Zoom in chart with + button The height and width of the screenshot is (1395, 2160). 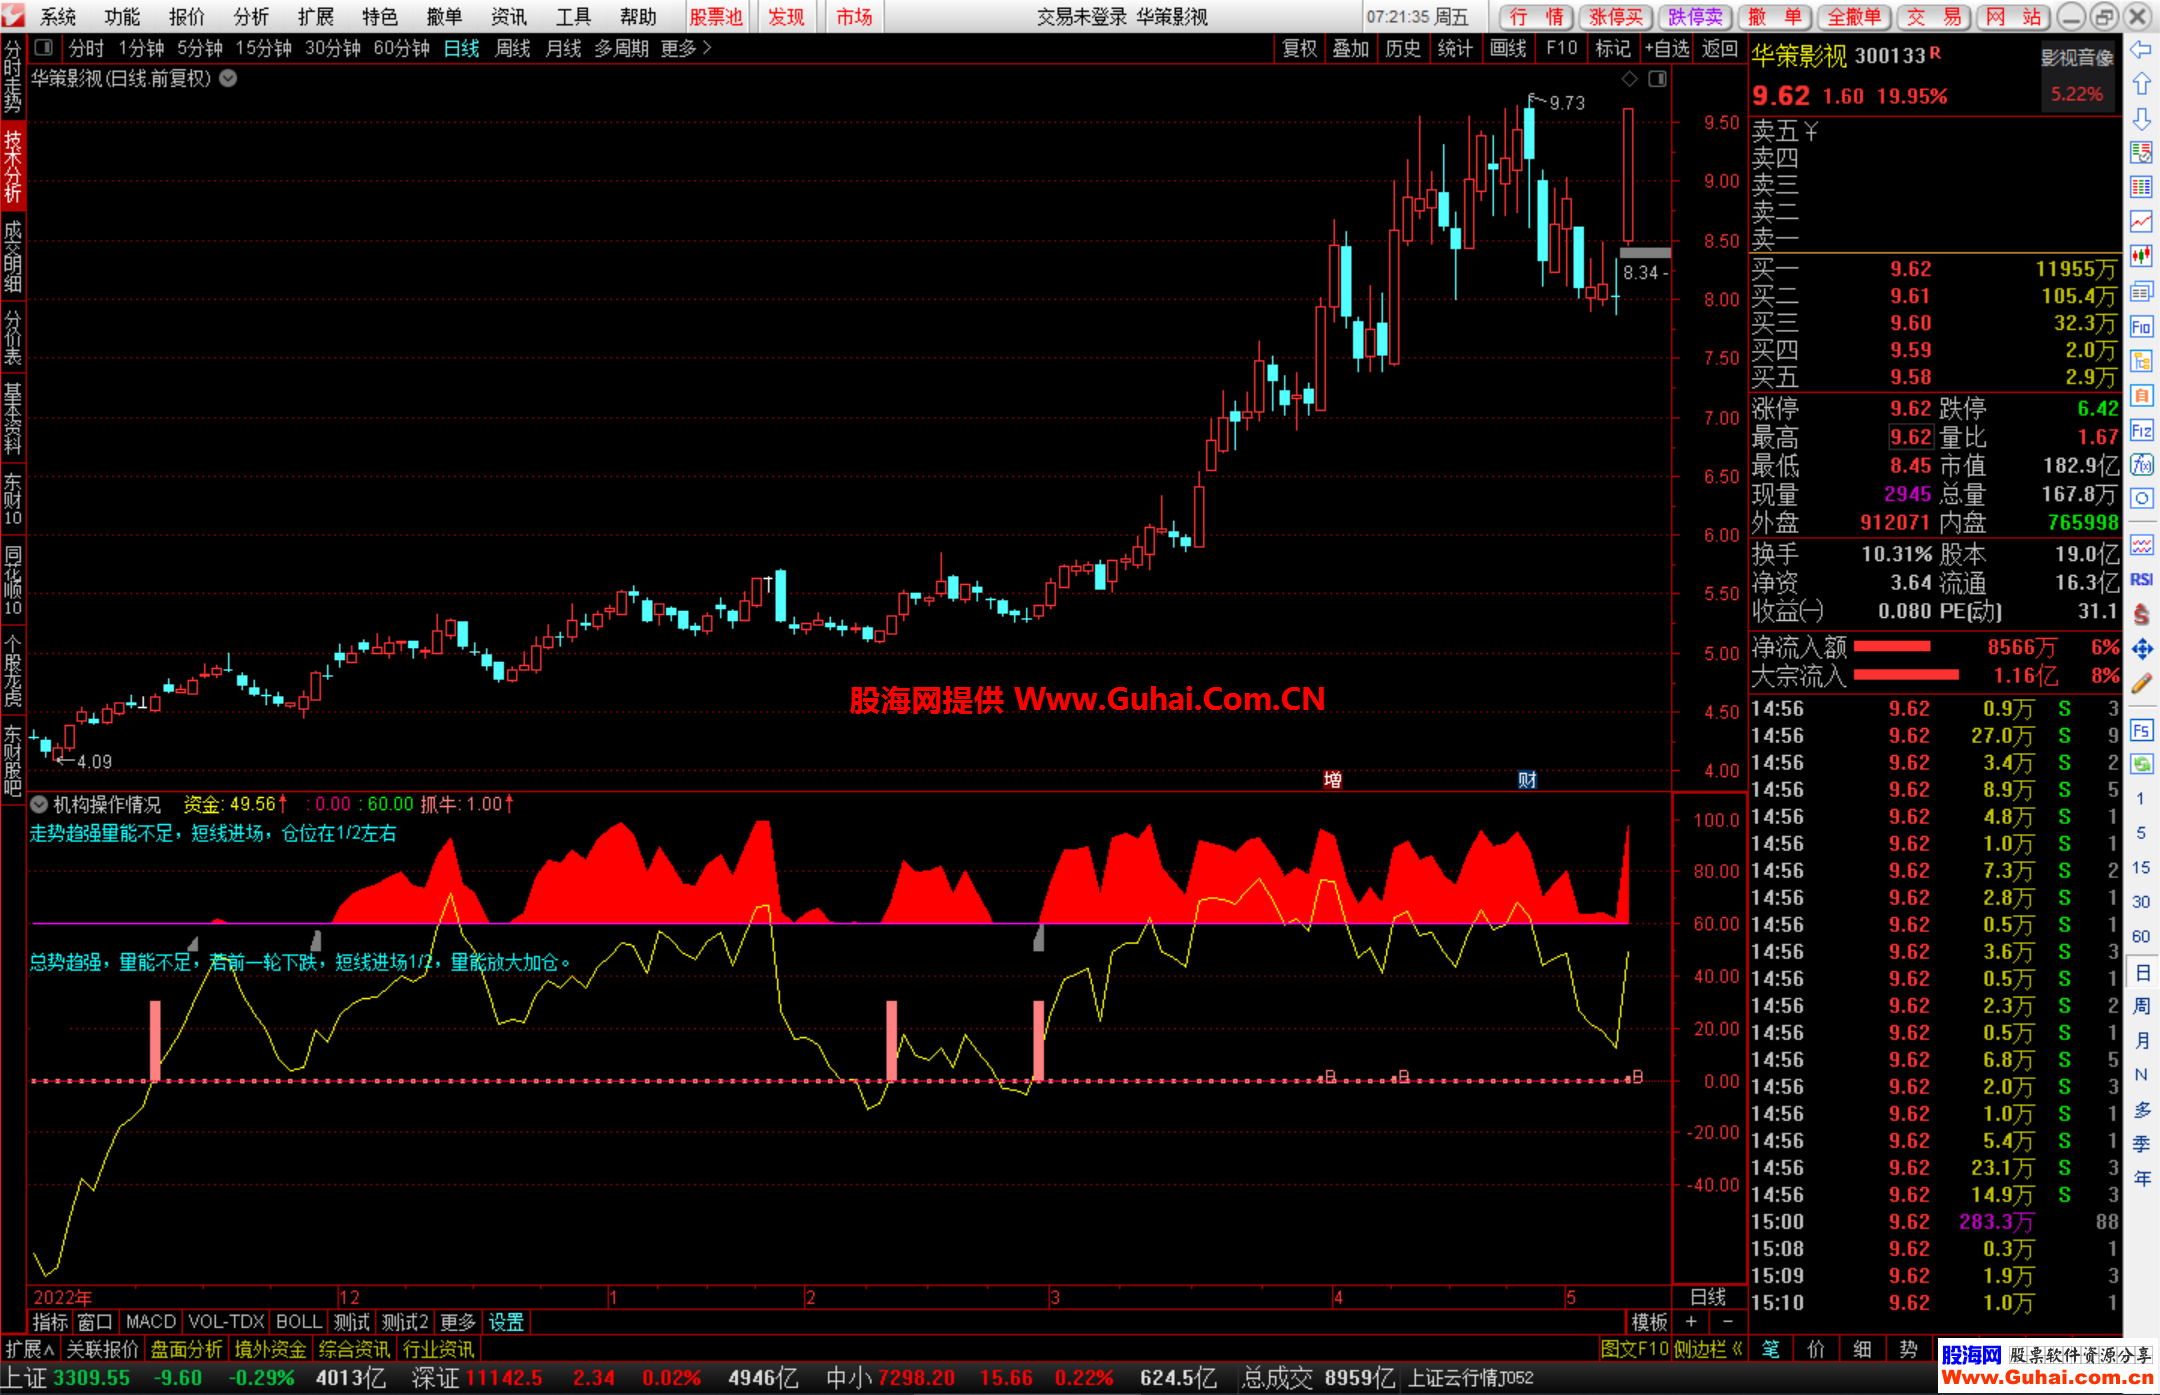tap(1691, 1322)
